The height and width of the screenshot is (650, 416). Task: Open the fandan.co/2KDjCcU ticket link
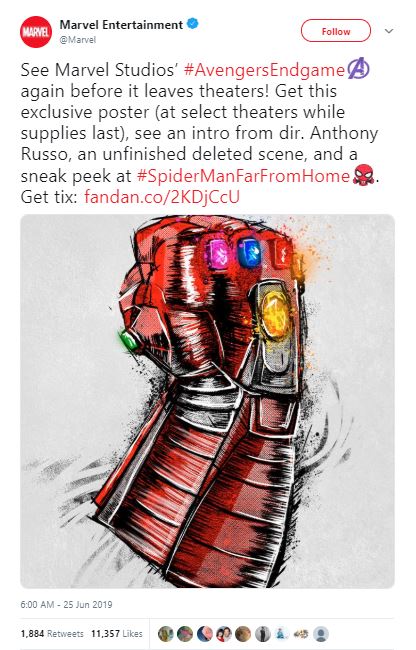[x=162, y=197]
